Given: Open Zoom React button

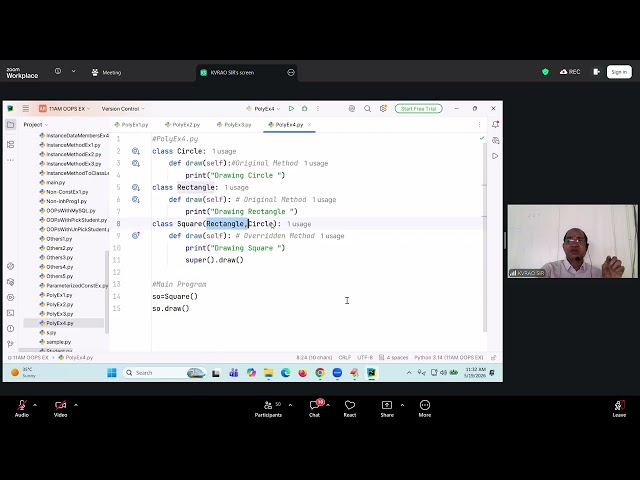Looking at the screenshot, I should pyautogui.click(x=350, y=409).
